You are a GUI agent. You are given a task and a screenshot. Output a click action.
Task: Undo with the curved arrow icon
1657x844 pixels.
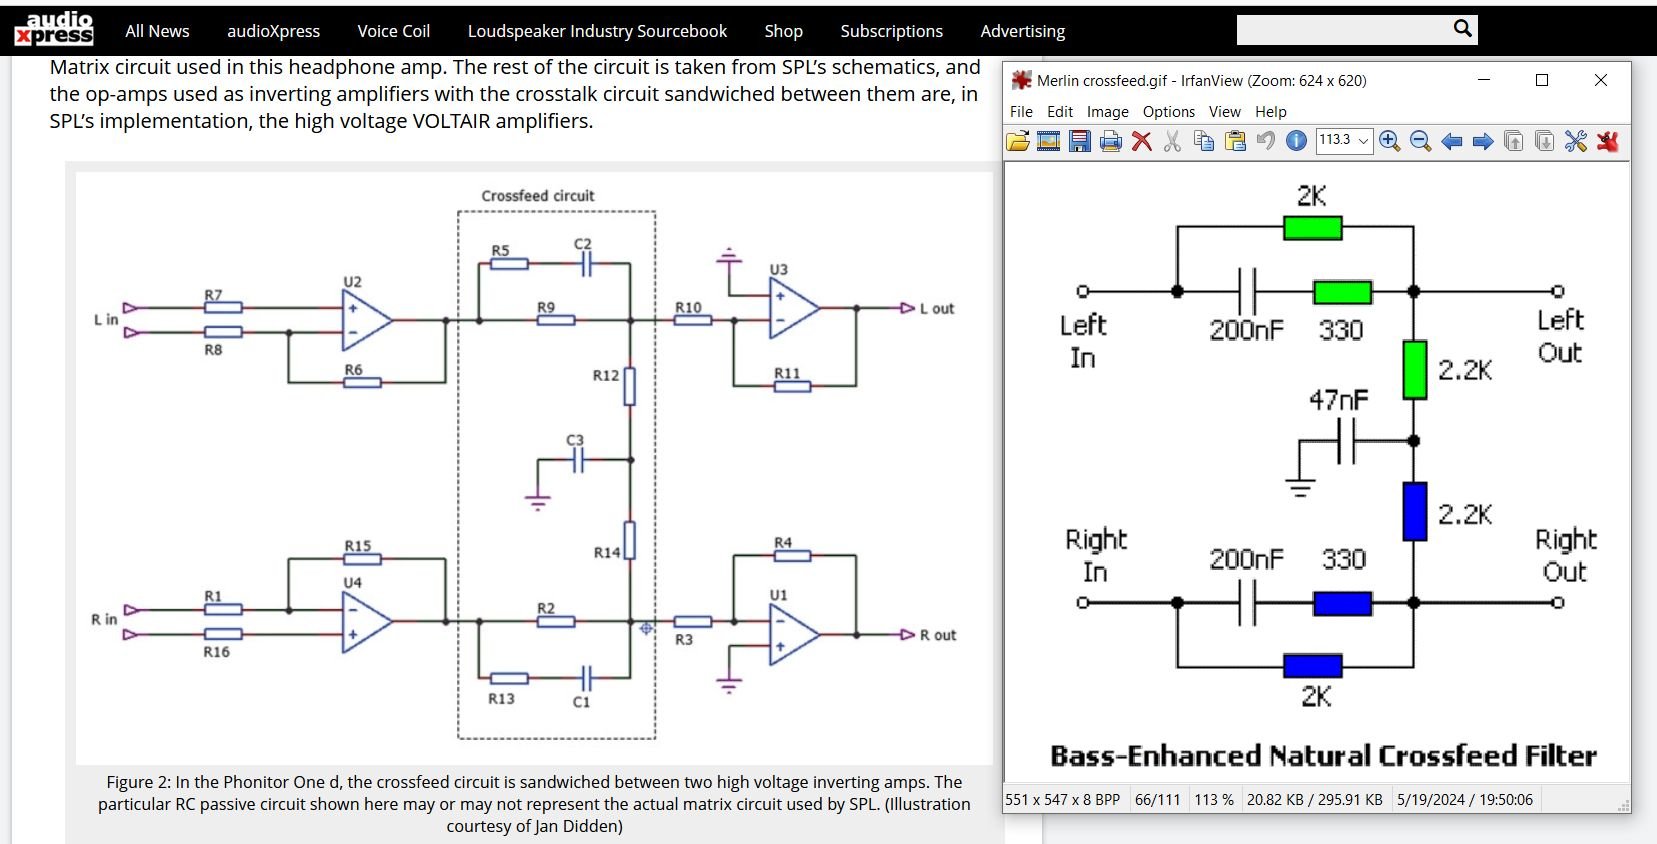pos(1266,141)
